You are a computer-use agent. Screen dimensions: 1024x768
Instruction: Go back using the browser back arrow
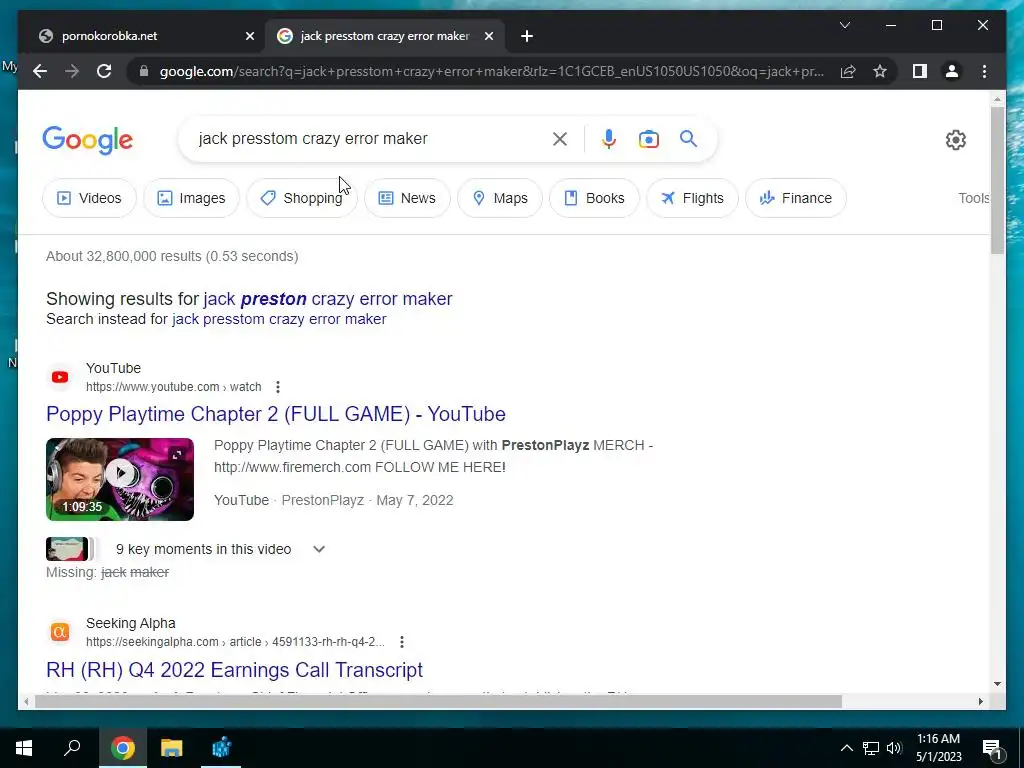tap(40, 71)
